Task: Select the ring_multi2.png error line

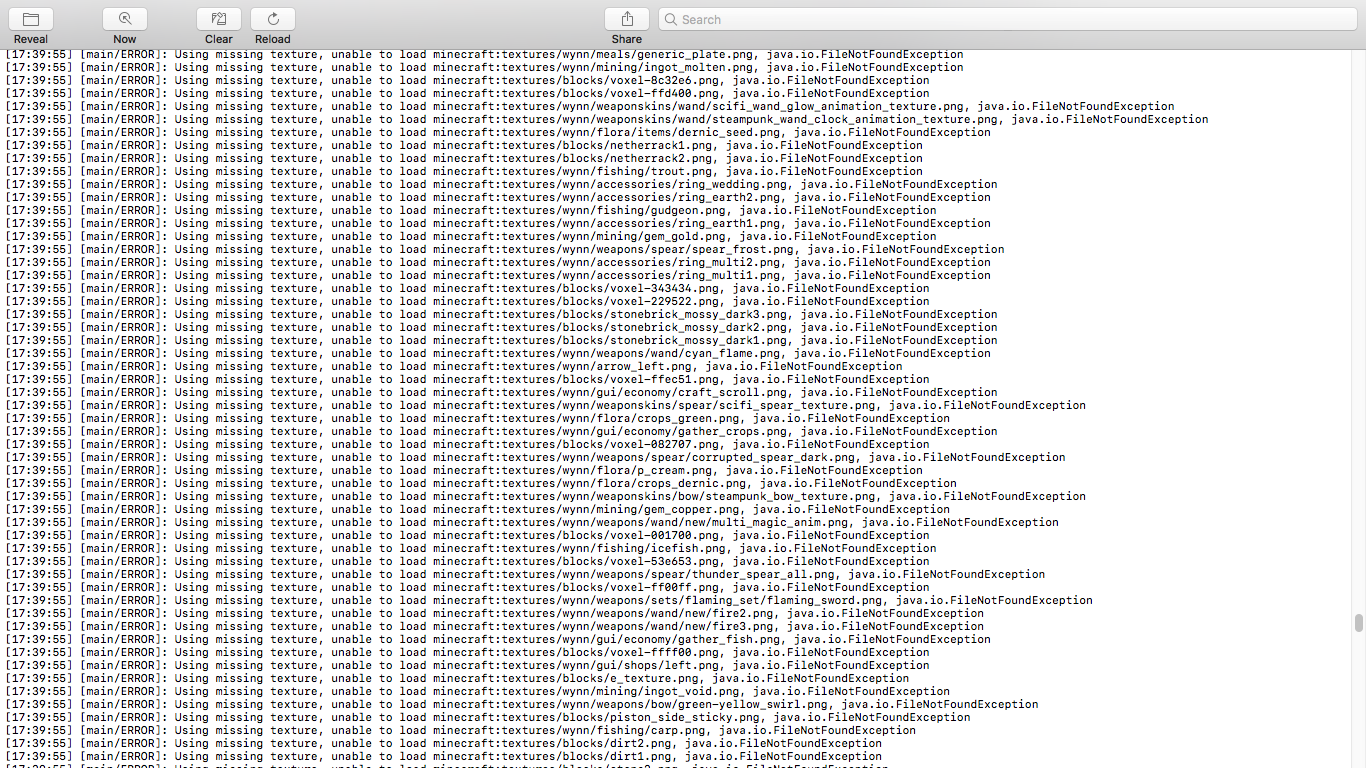Action: pyautogui.click(x=498, y=263)
